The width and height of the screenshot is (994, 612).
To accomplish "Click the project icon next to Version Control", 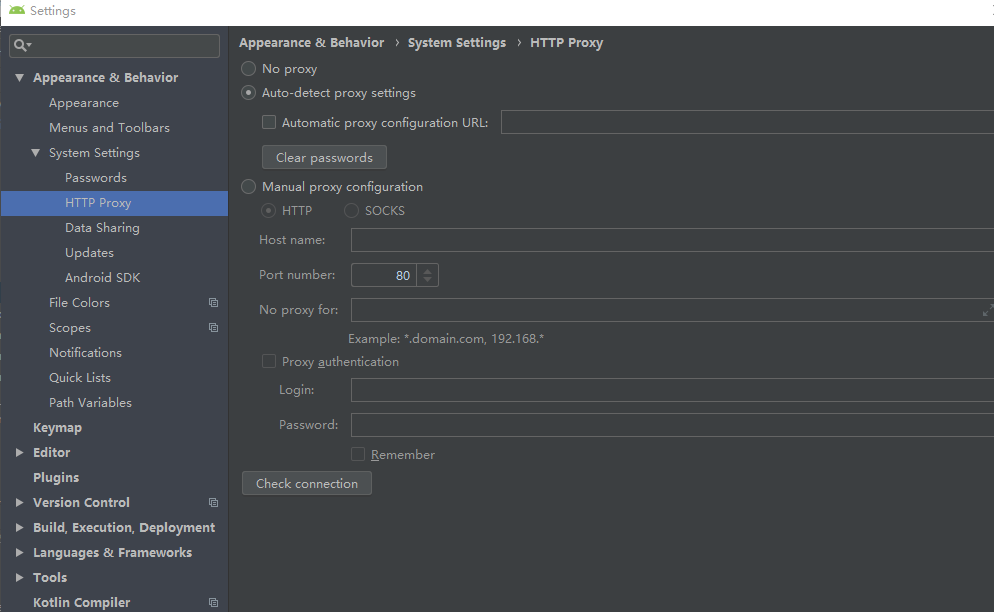I will click(212, 502).
